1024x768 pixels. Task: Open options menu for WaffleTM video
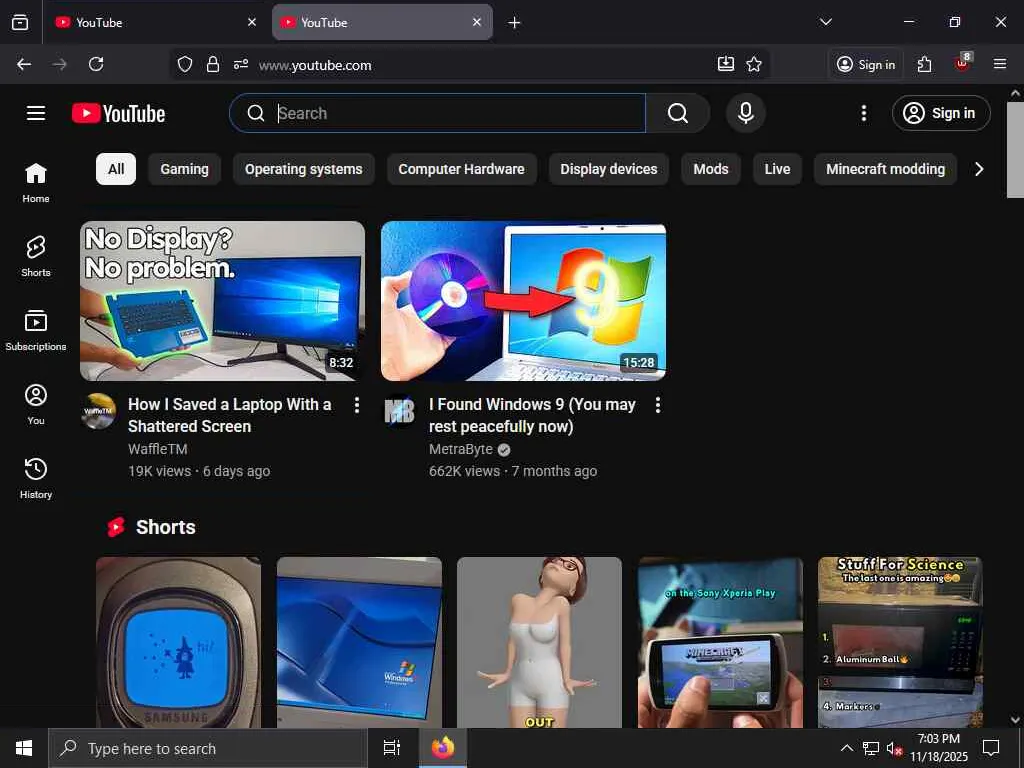357,405
